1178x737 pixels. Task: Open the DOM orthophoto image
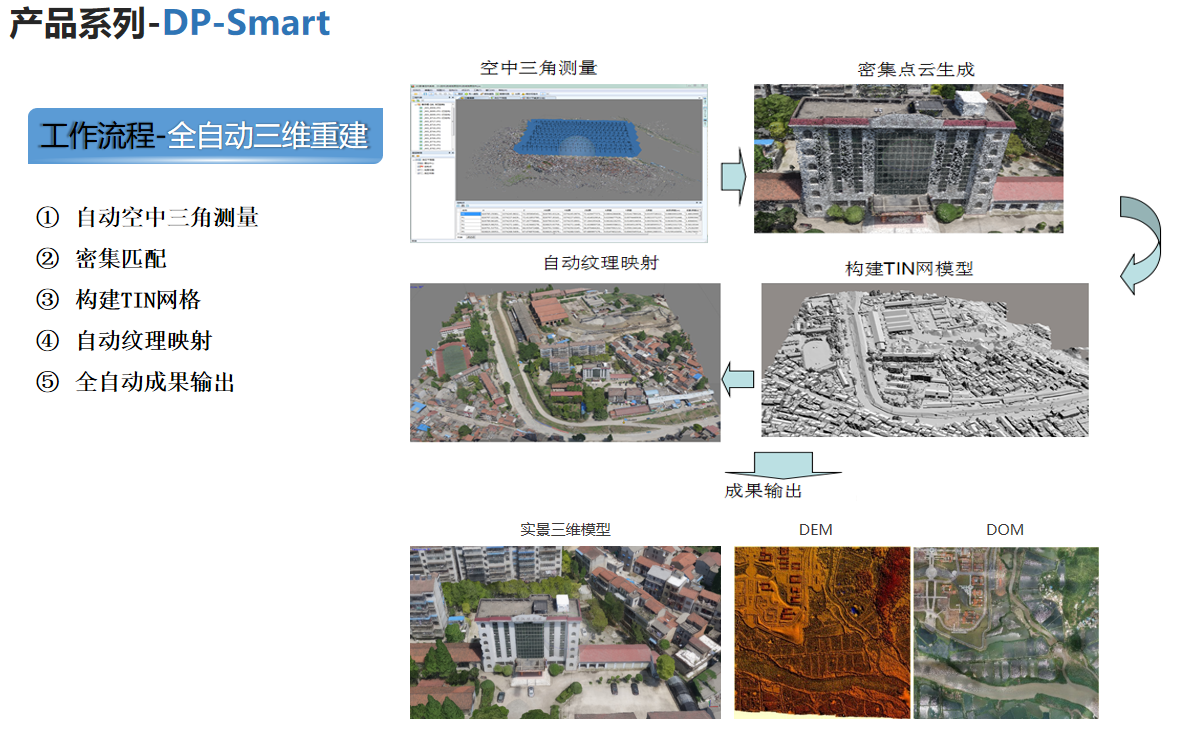(x=1006, y=632)
